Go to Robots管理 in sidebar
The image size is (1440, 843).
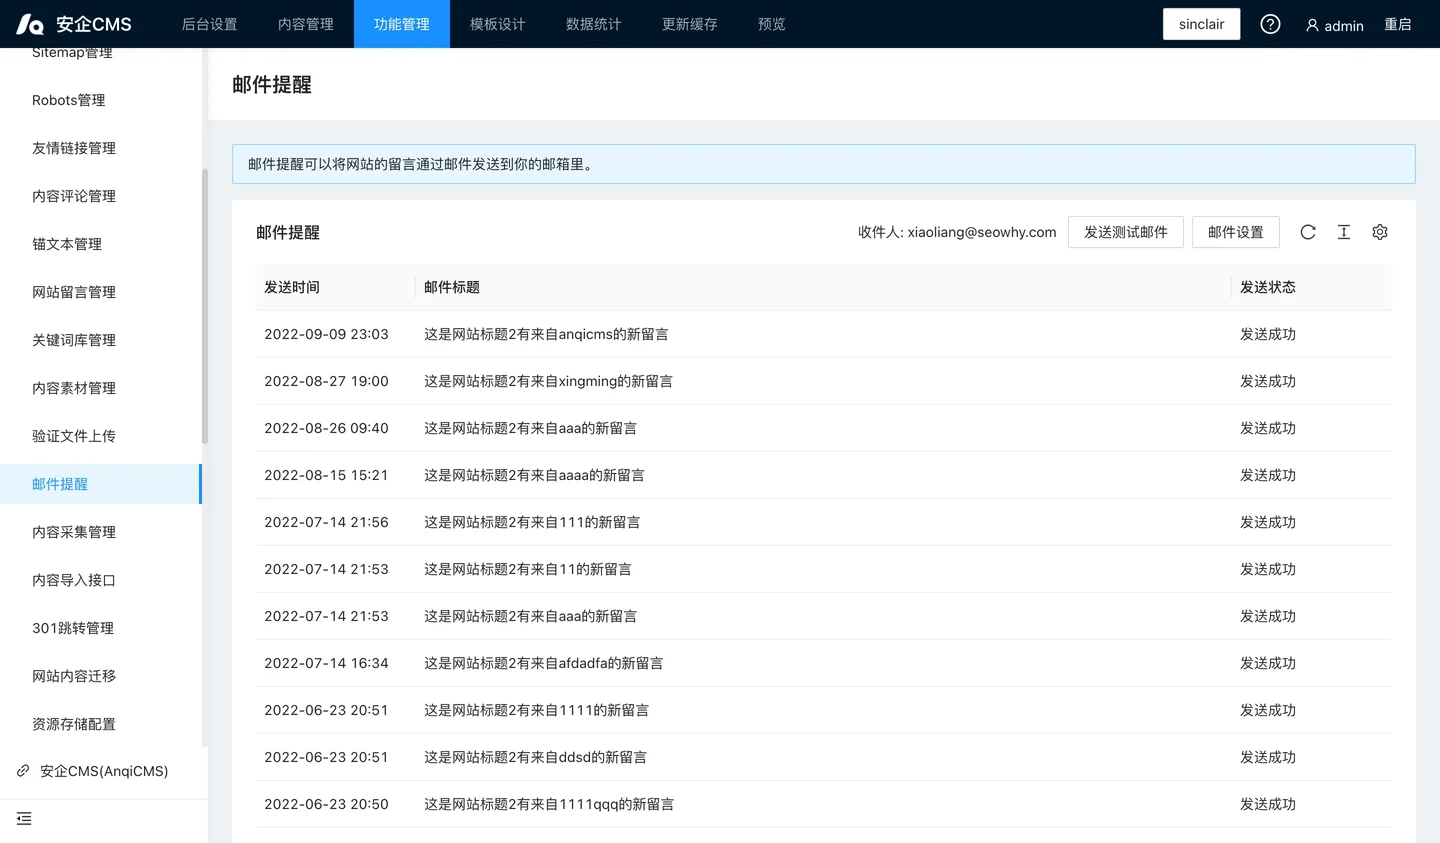[x=100, y=100]
